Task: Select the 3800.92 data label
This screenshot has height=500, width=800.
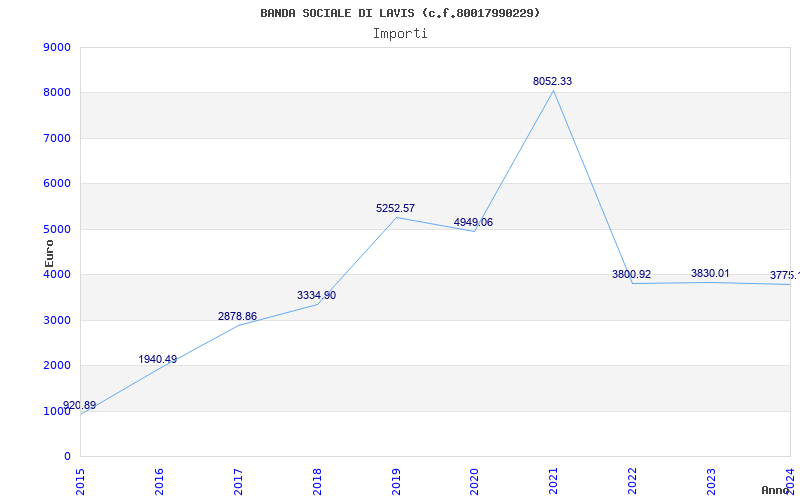Action: [632, 274]
